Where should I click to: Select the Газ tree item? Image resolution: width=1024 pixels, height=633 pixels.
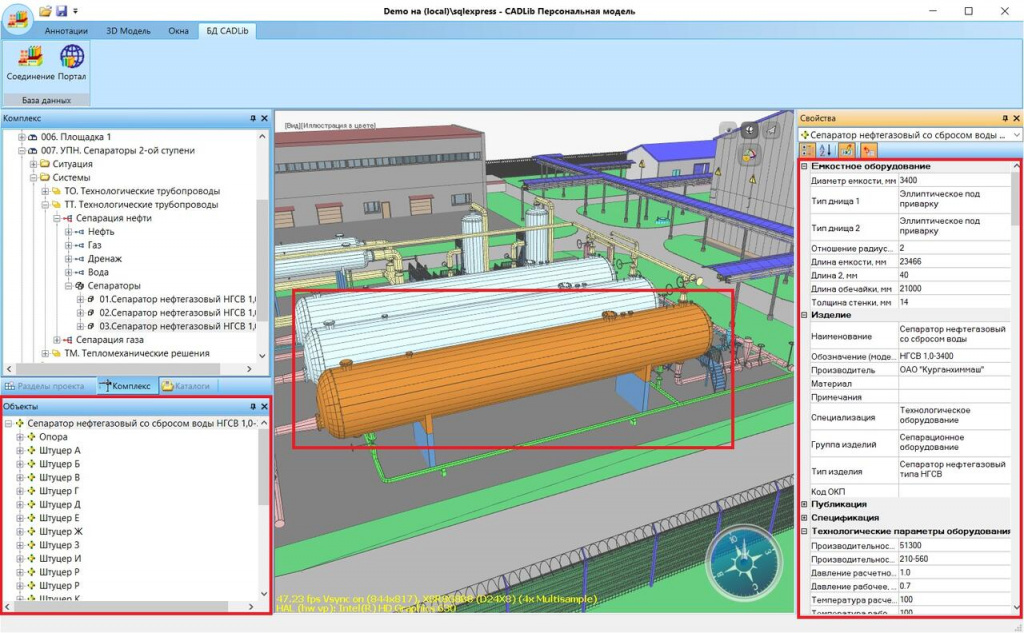pos(95,245)
